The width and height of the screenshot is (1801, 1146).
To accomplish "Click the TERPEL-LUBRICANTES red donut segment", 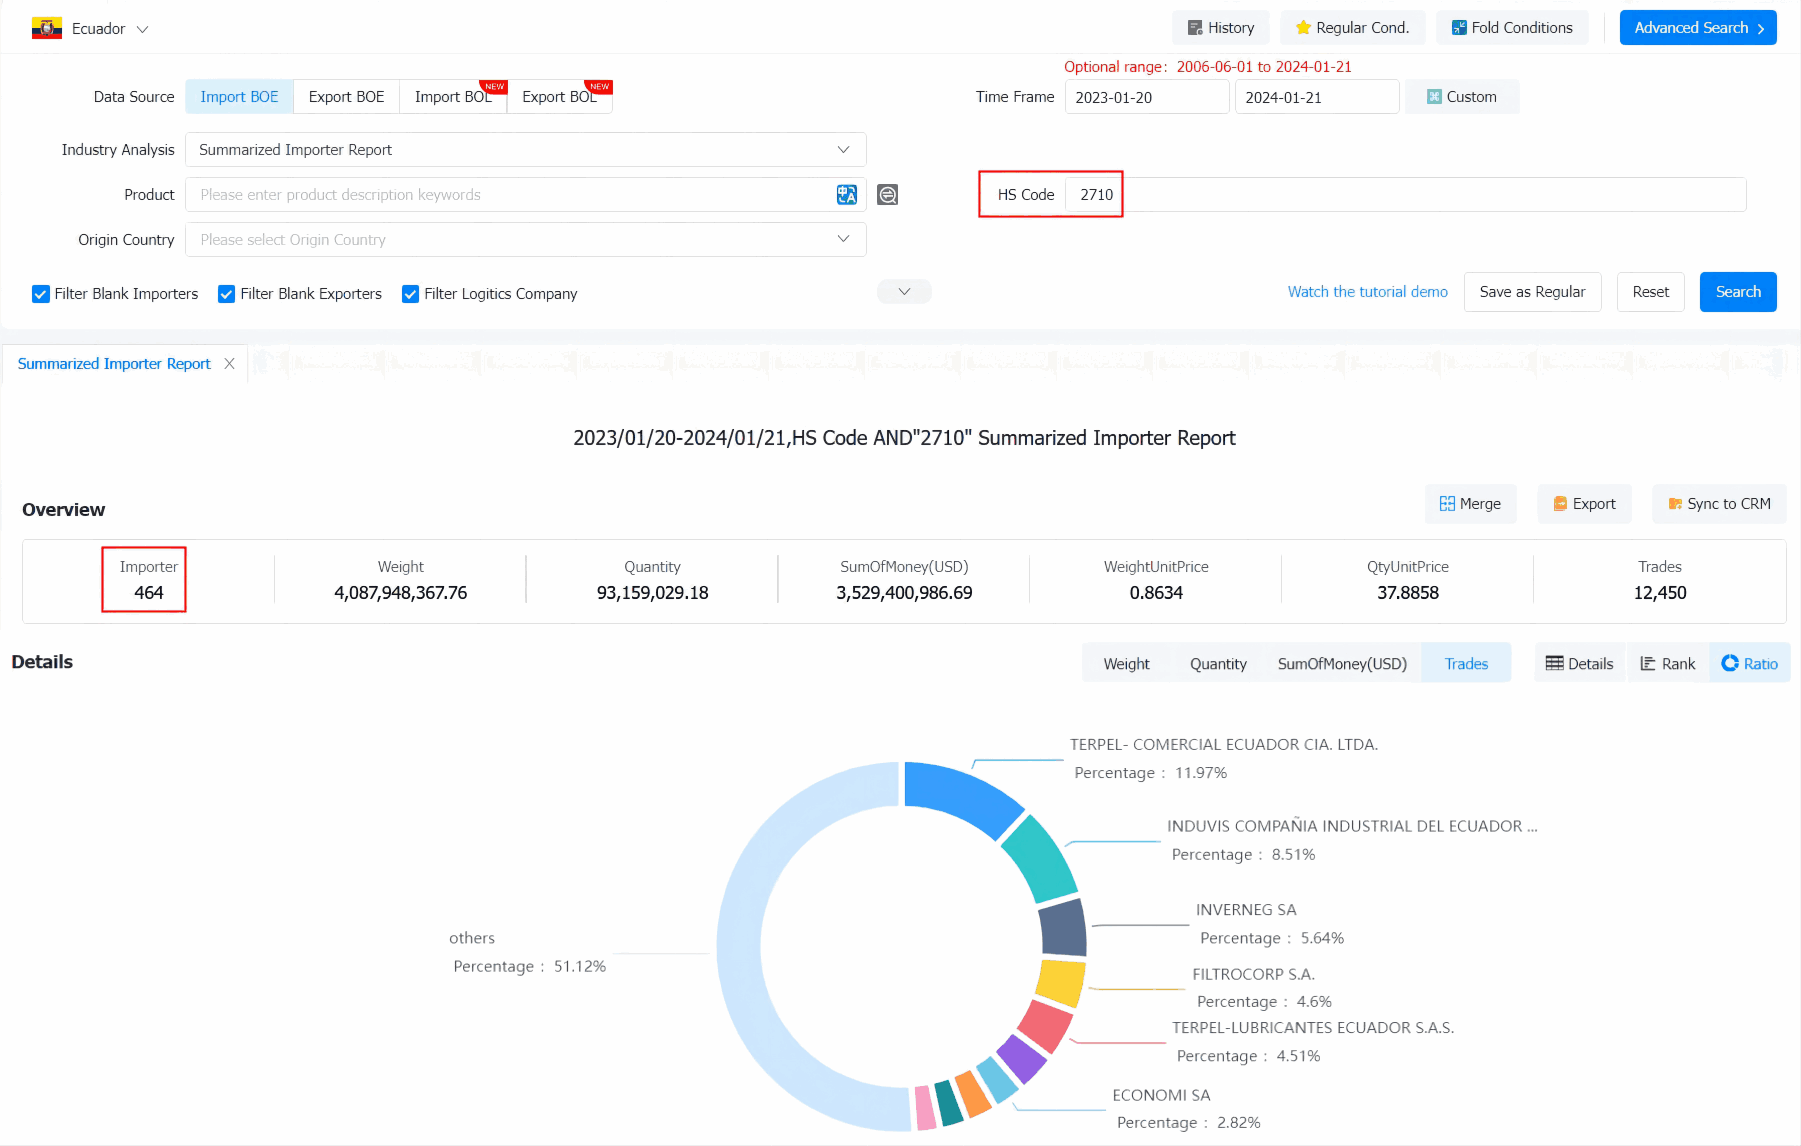I will tap(1046, 1027).
